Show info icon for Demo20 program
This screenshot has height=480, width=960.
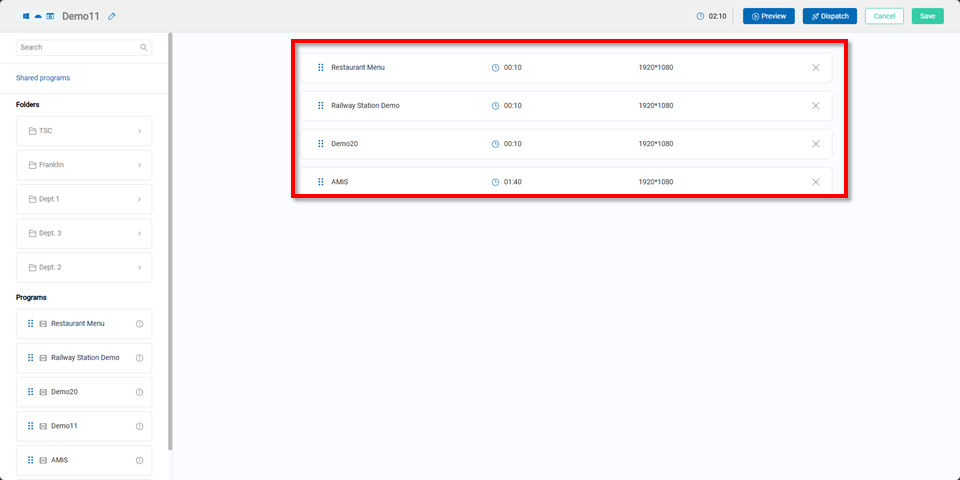click(139, 392)
